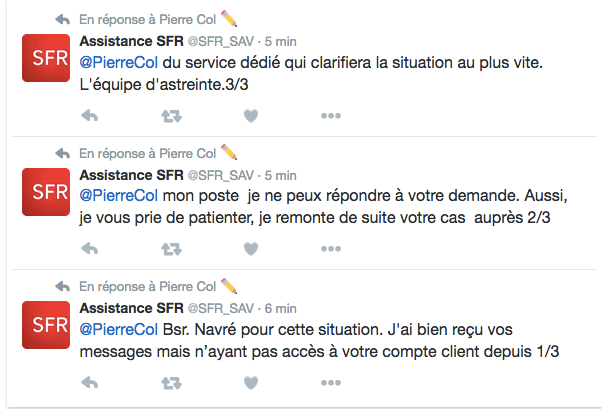Open more options on tweet 3/3

click(x=331, y=116)
